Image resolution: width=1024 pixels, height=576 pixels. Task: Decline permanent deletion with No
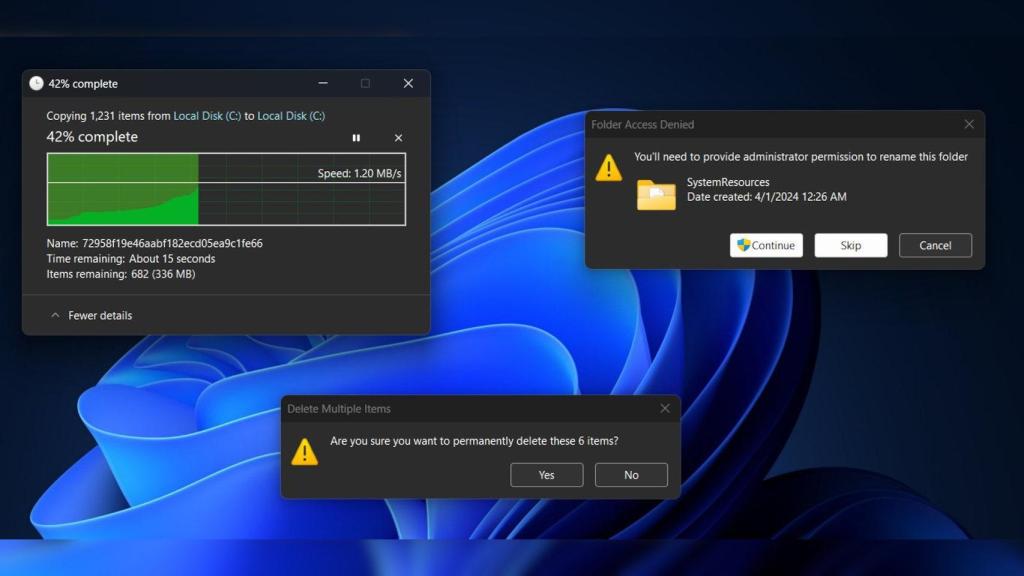tap(631, 474)
